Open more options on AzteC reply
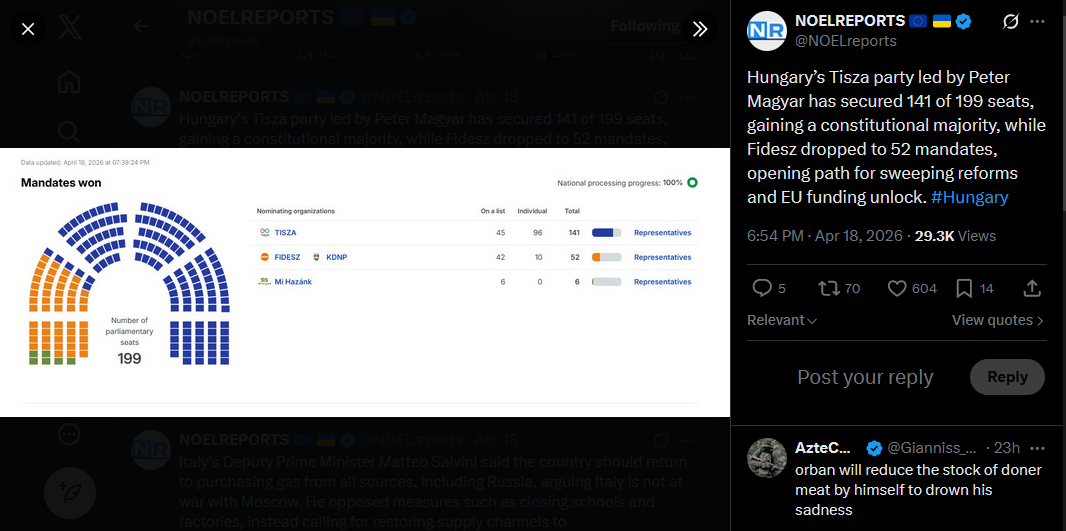 pyautogui.click(x=1037, y=448)
